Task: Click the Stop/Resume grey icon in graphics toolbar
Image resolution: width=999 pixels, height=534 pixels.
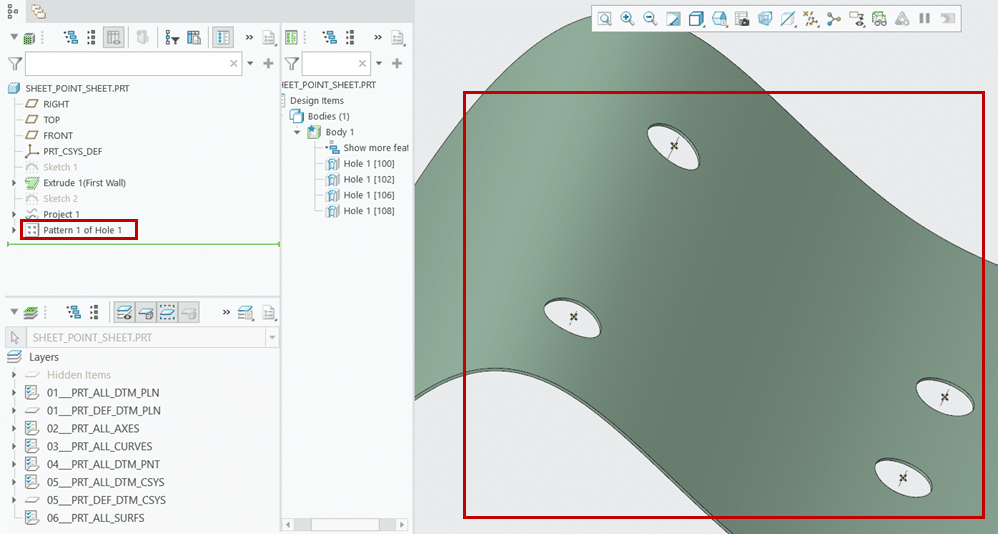Action: (947, 18)
